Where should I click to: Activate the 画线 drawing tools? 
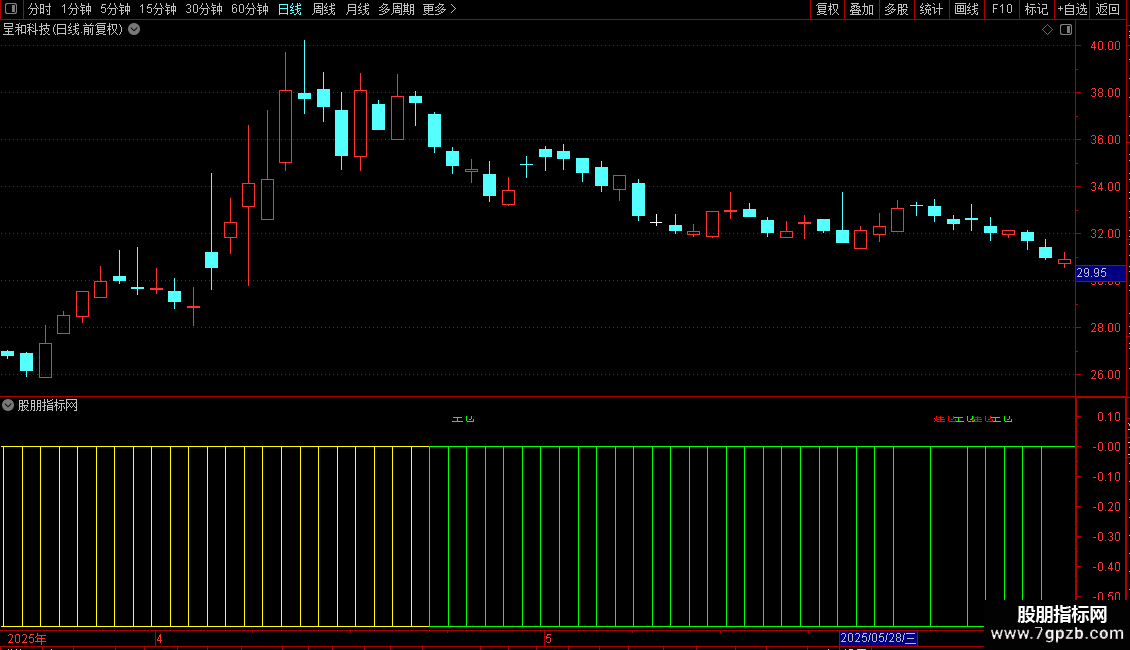(x=966, y=9)
